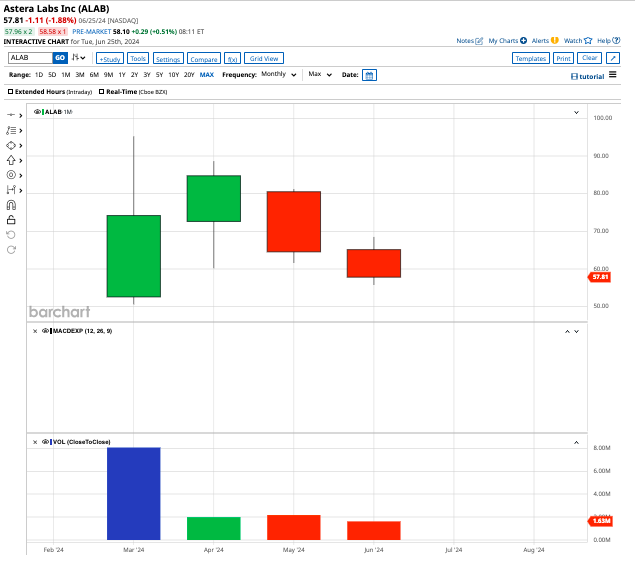The width and height of the screenshot is (635, 567).
Task: Open the Max period dropdown
Action: (320, 75)
